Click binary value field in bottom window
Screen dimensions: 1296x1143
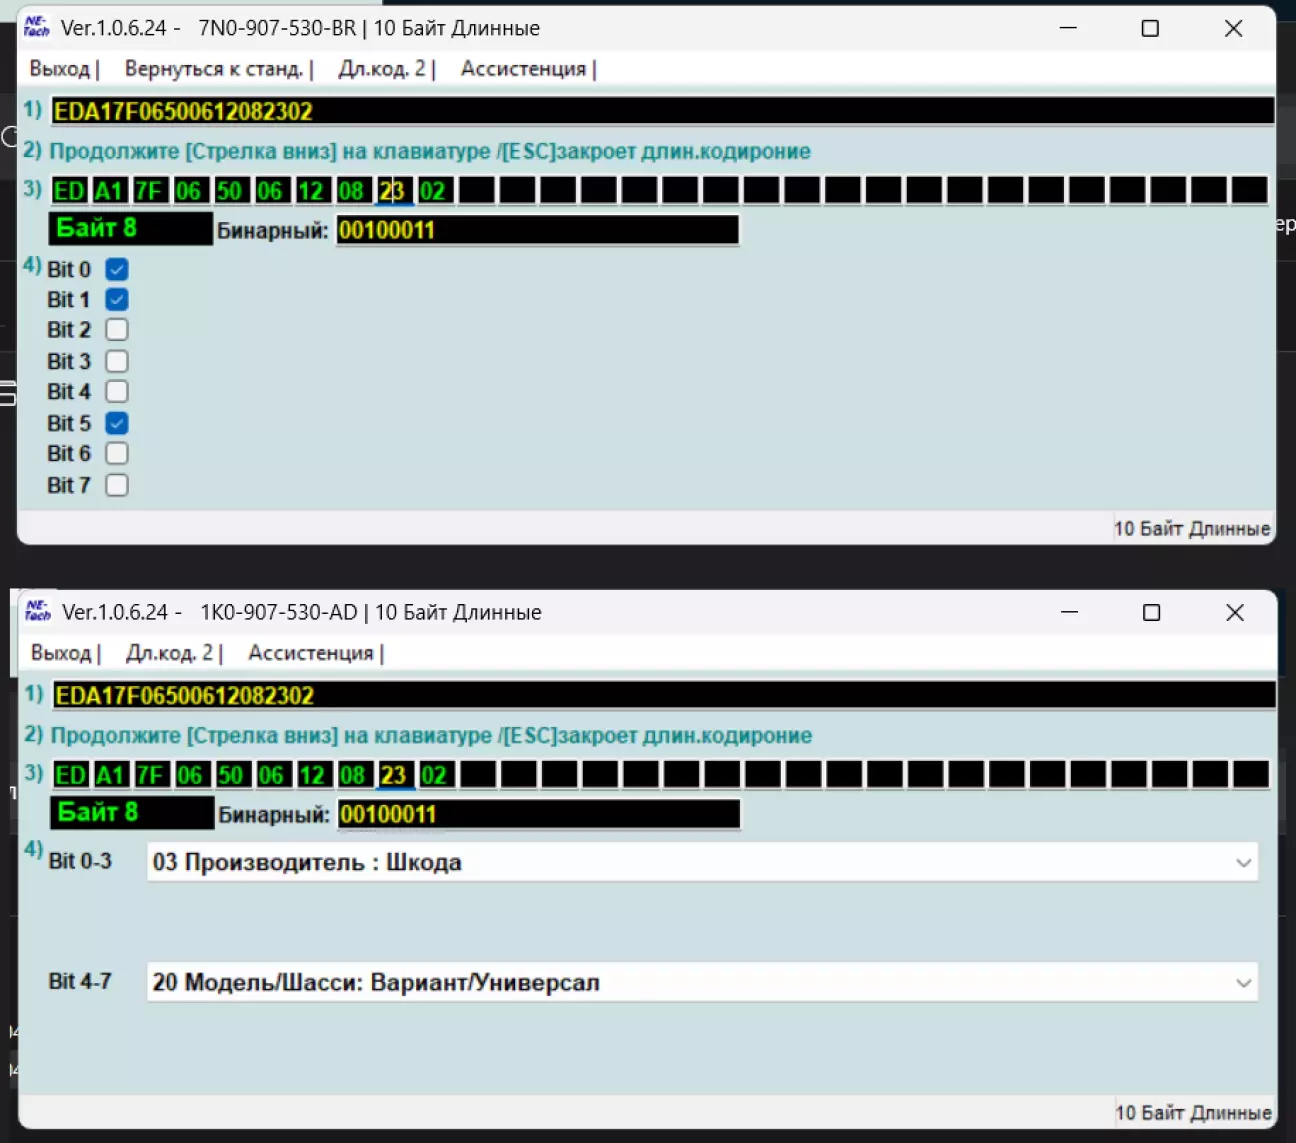pyautogui.click(x=538, y=814)
